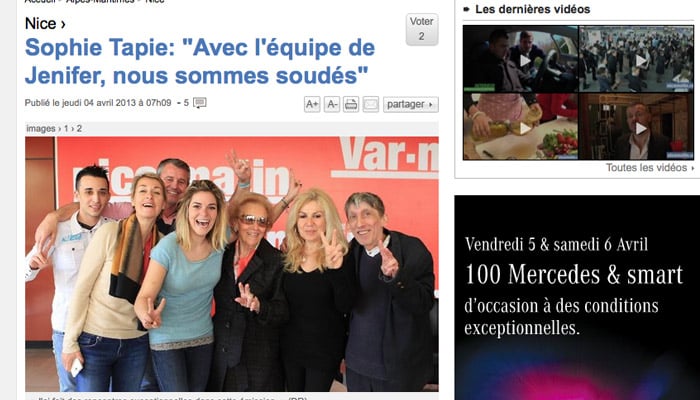Click the print article icon
This screenshot has height=400, width=700.
(351, 104)
